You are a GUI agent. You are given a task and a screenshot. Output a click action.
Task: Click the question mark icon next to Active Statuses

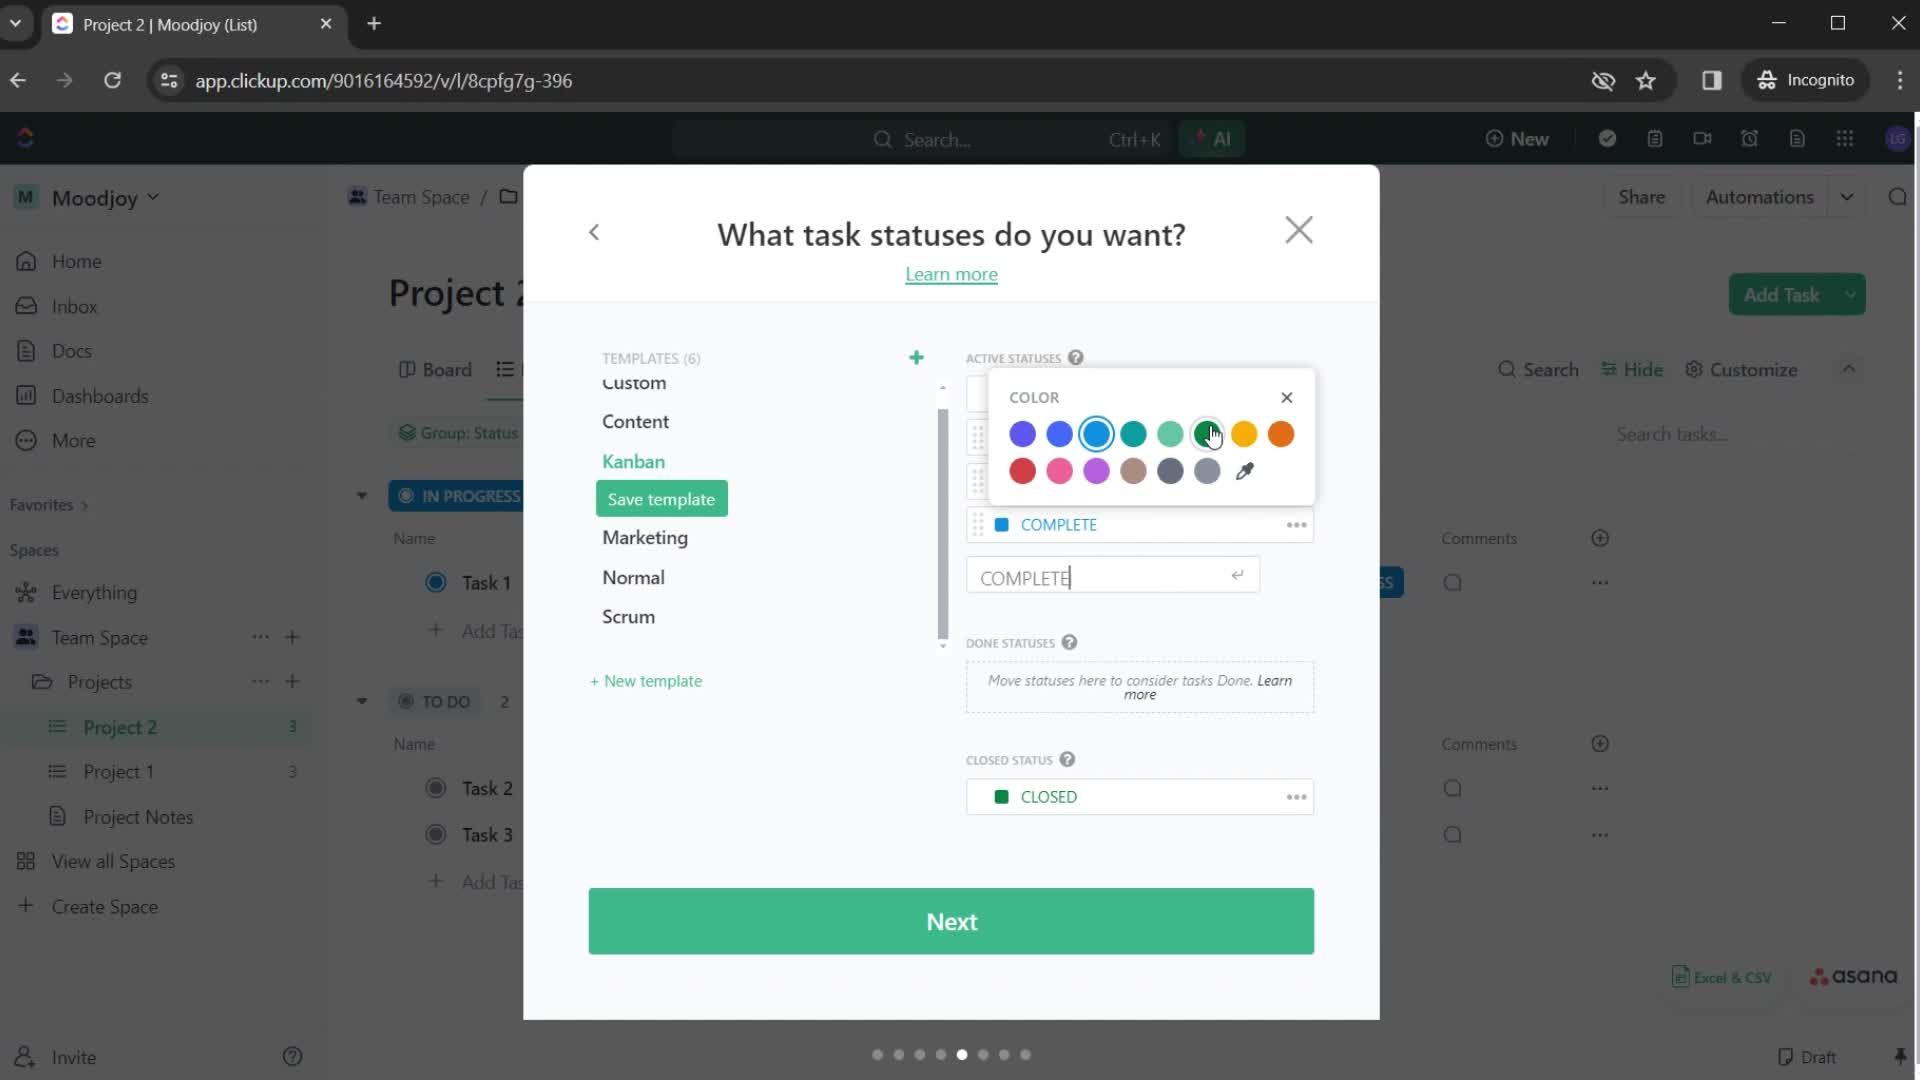[x=1077, y=357]
